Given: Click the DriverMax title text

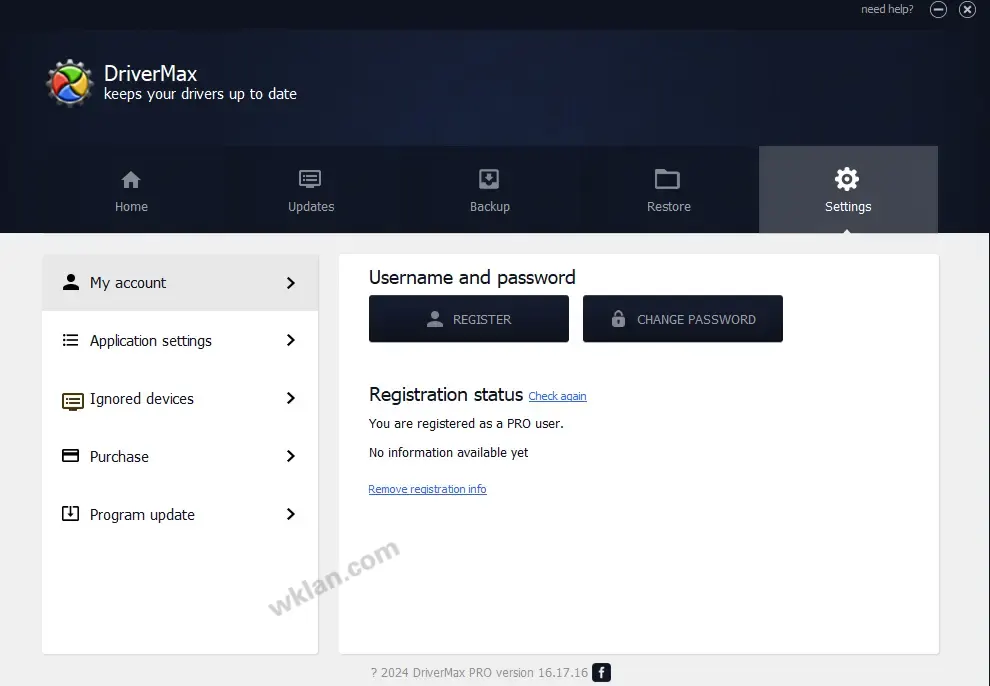Looking at the screenshot, I should (150, 73).
